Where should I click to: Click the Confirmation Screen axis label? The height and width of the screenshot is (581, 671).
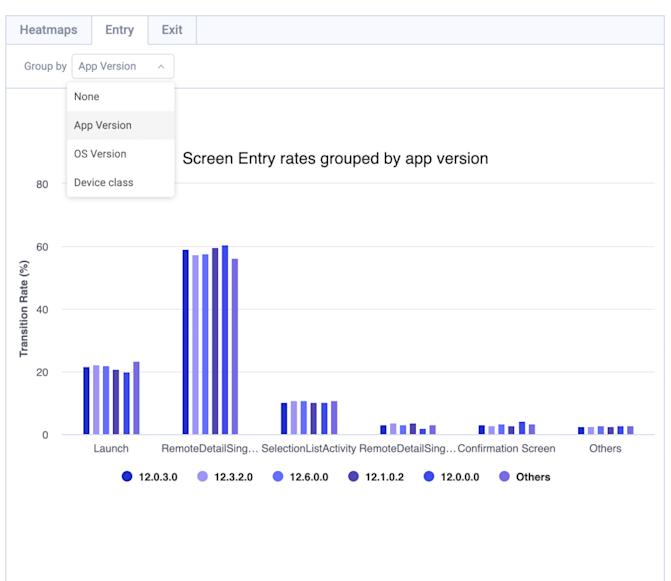[506, 448]
